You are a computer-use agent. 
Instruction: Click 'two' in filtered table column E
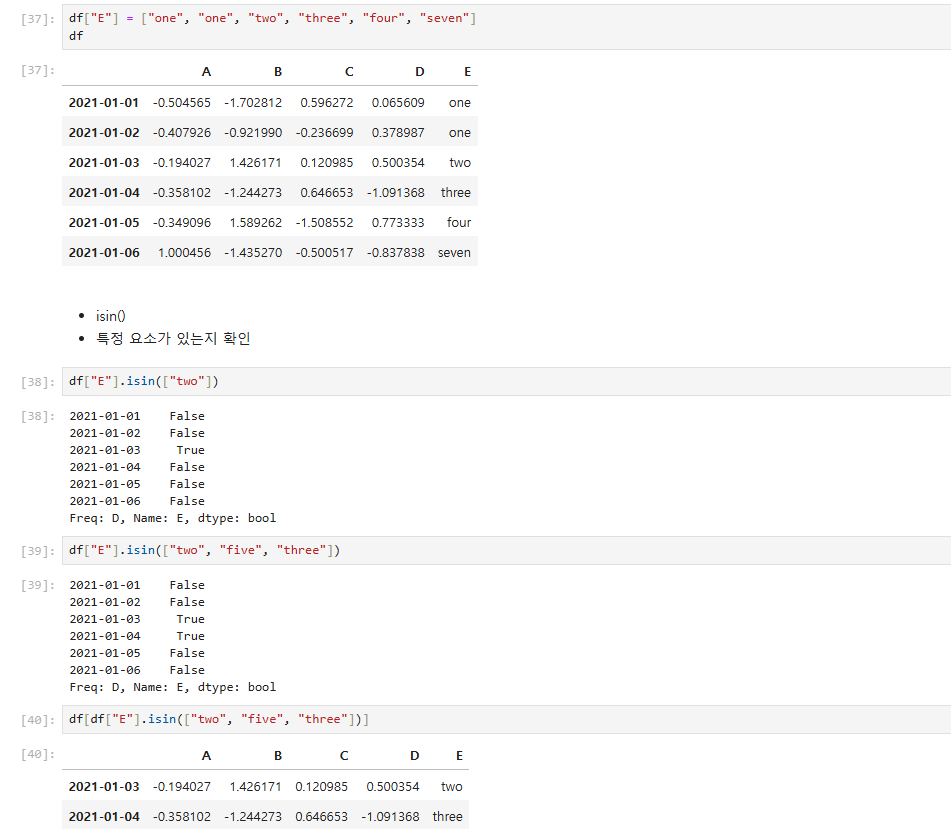tap(451, 787)
